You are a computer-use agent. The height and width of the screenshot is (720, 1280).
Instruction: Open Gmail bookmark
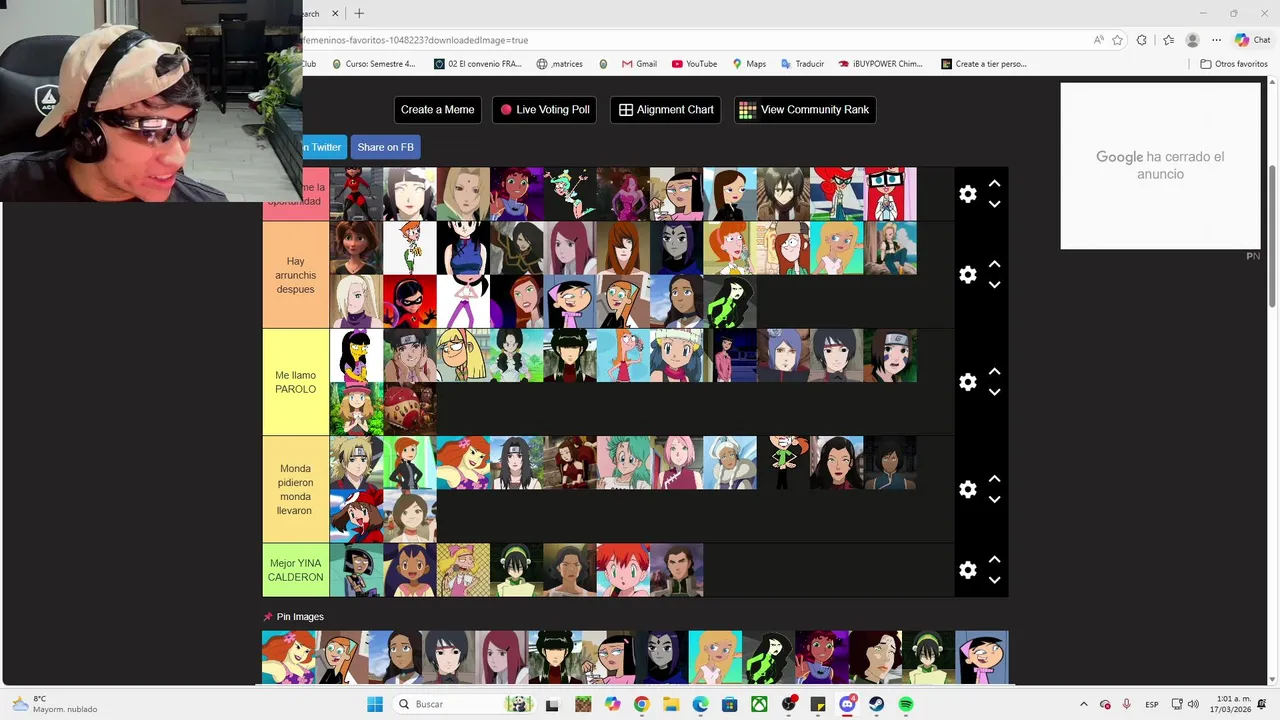point(639,64)
